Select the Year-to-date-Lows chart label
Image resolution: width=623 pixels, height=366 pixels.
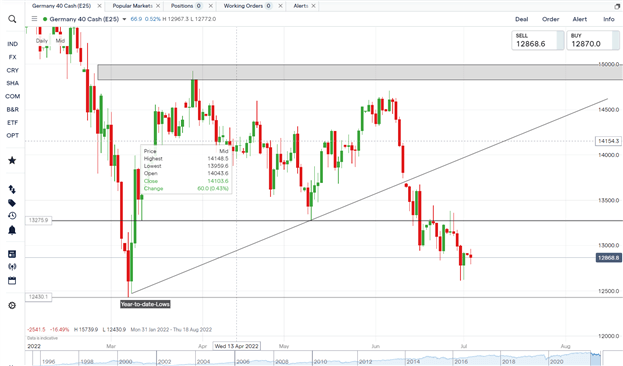pos(145,304)
